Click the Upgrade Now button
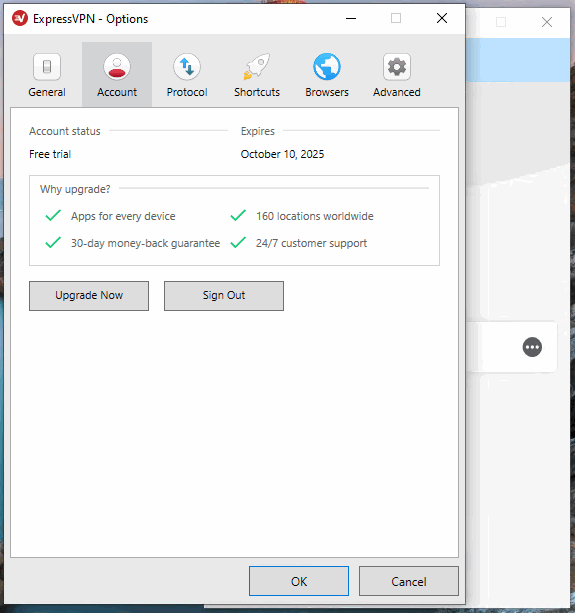 [89, 296]
